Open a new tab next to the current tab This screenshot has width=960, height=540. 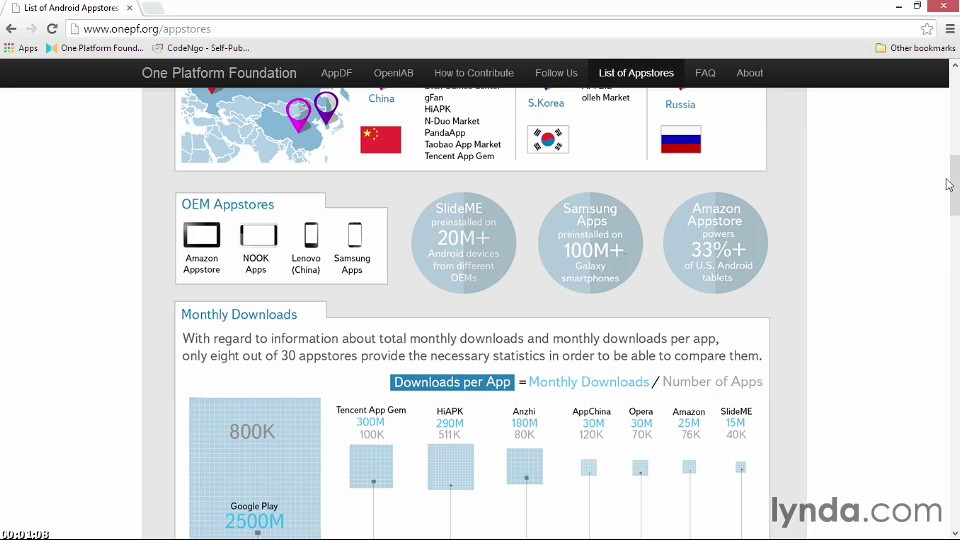pyautogui.click(x=152, y=8)
